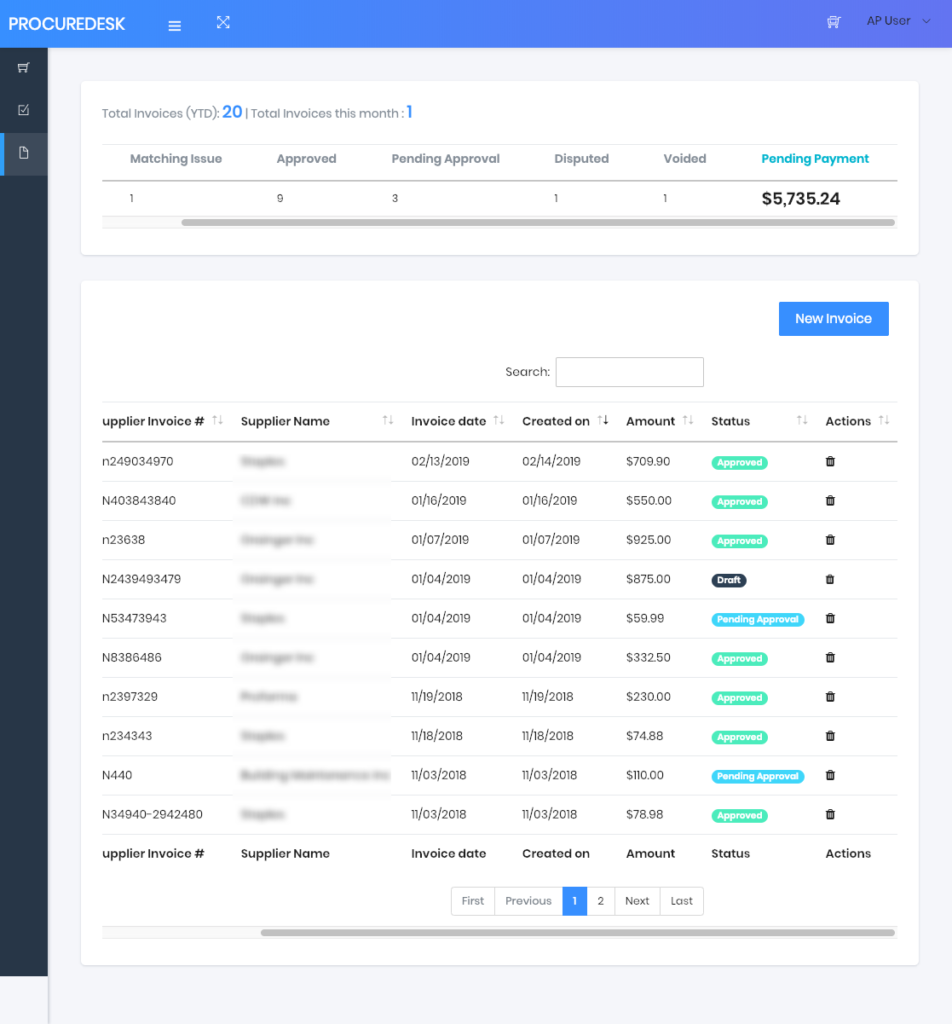Select the Matching Issue summary column
The height and width of the screenshot is (1024, 952).
point(176,159)
